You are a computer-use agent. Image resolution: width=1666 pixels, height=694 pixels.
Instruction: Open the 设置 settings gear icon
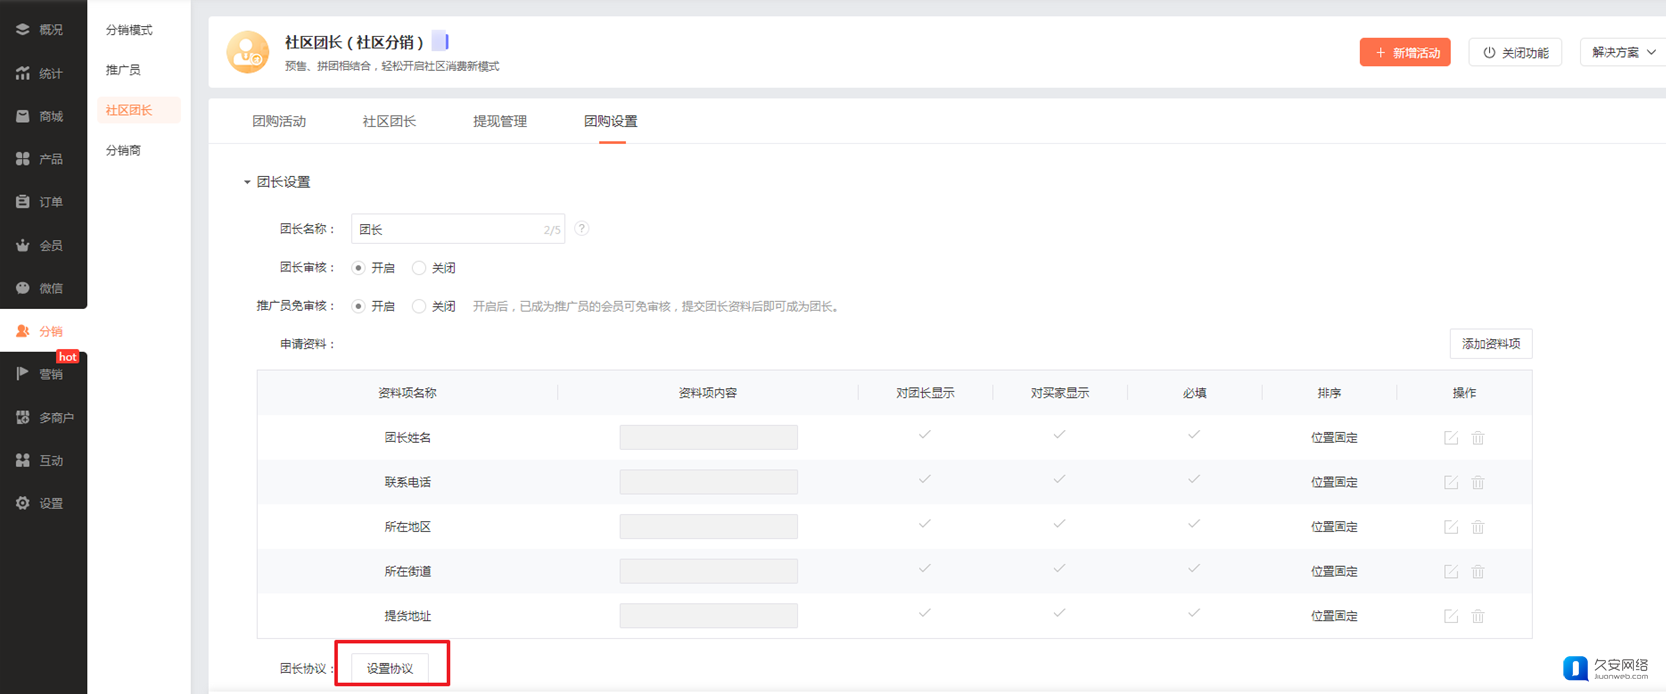(22, 503)
